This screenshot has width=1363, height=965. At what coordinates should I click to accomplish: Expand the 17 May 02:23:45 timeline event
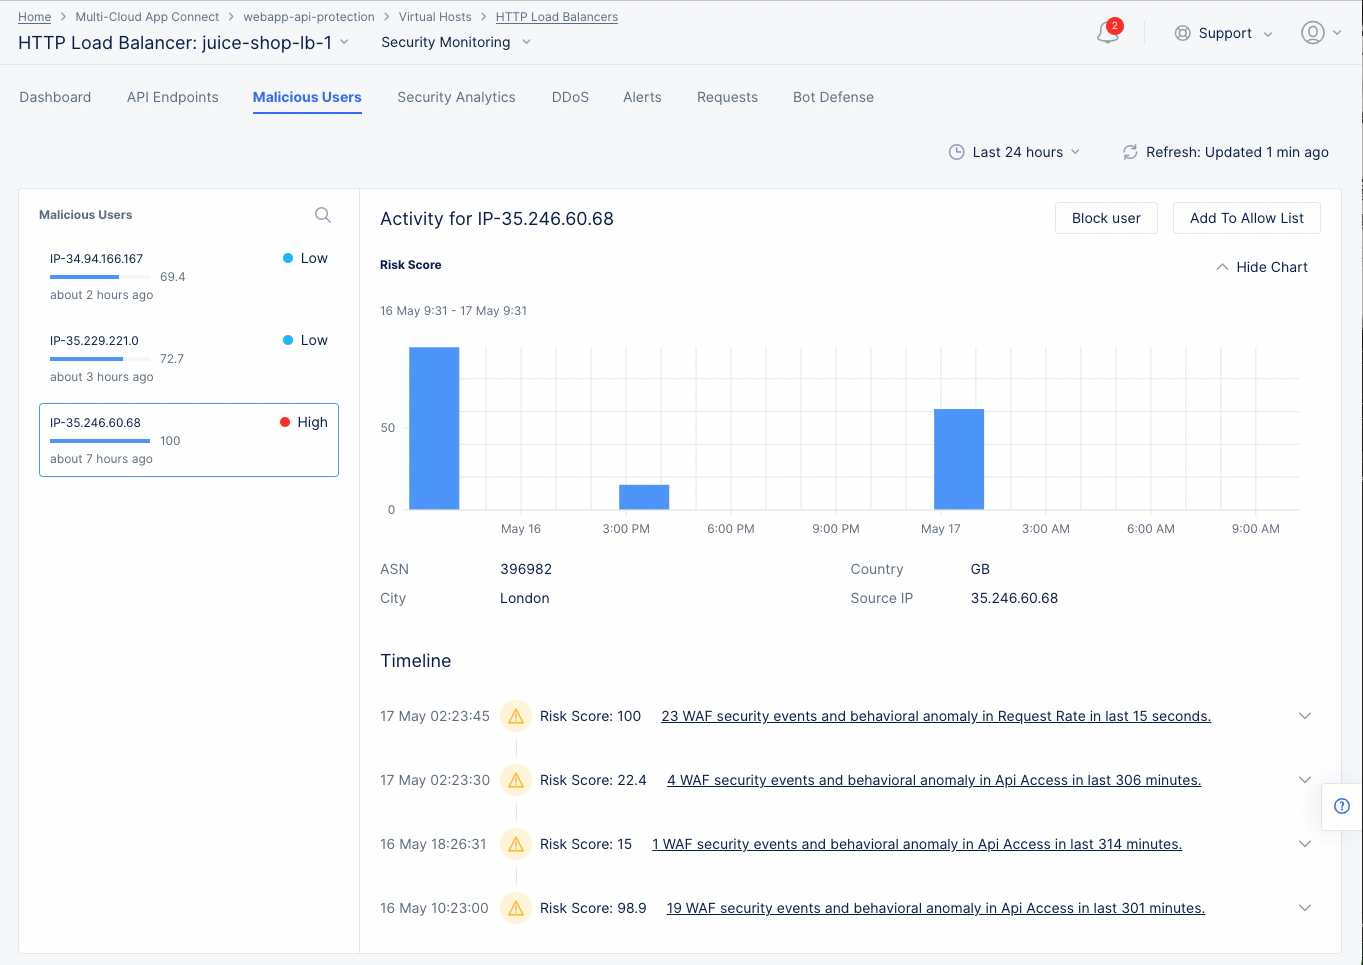[x=1304, y=716]
